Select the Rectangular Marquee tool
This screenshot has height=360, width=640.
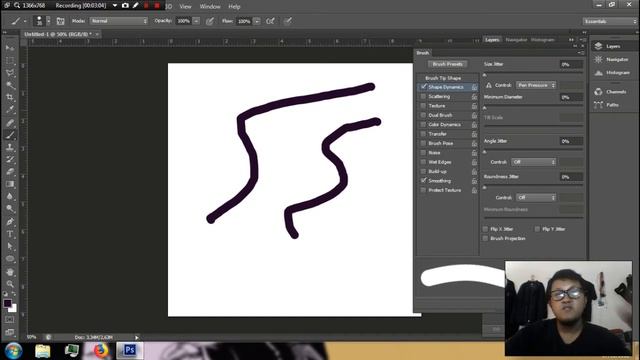pyautogui.click(x=10, y=60)
